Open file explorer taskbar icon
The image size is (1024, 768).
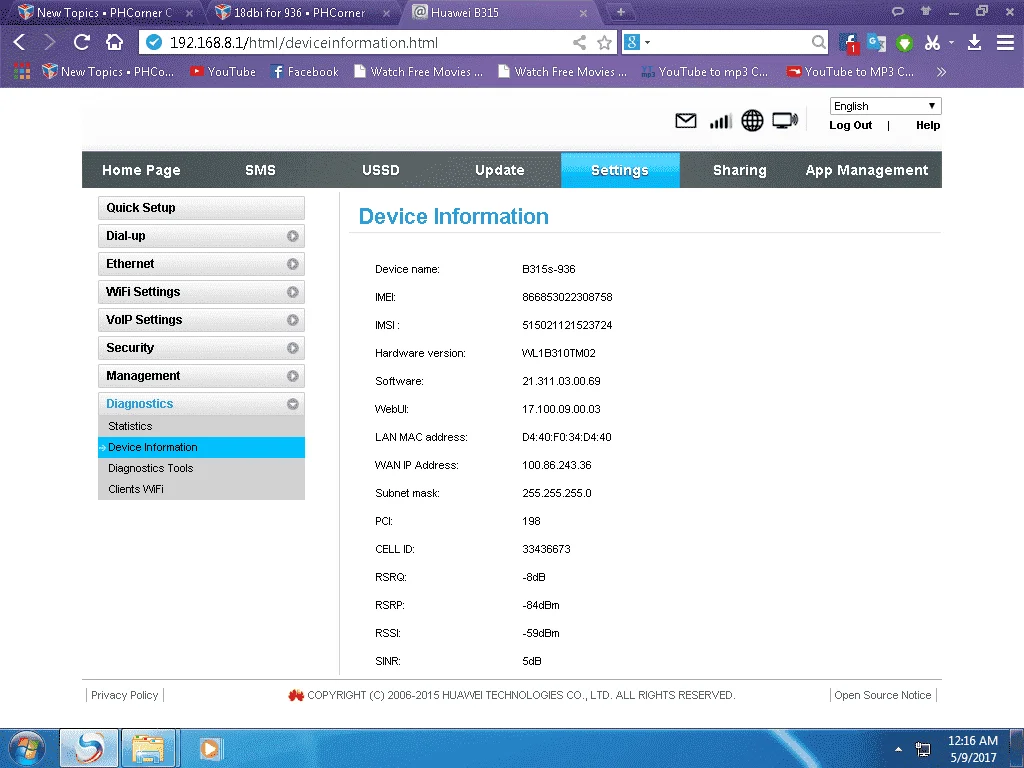[x=148, y=748]
